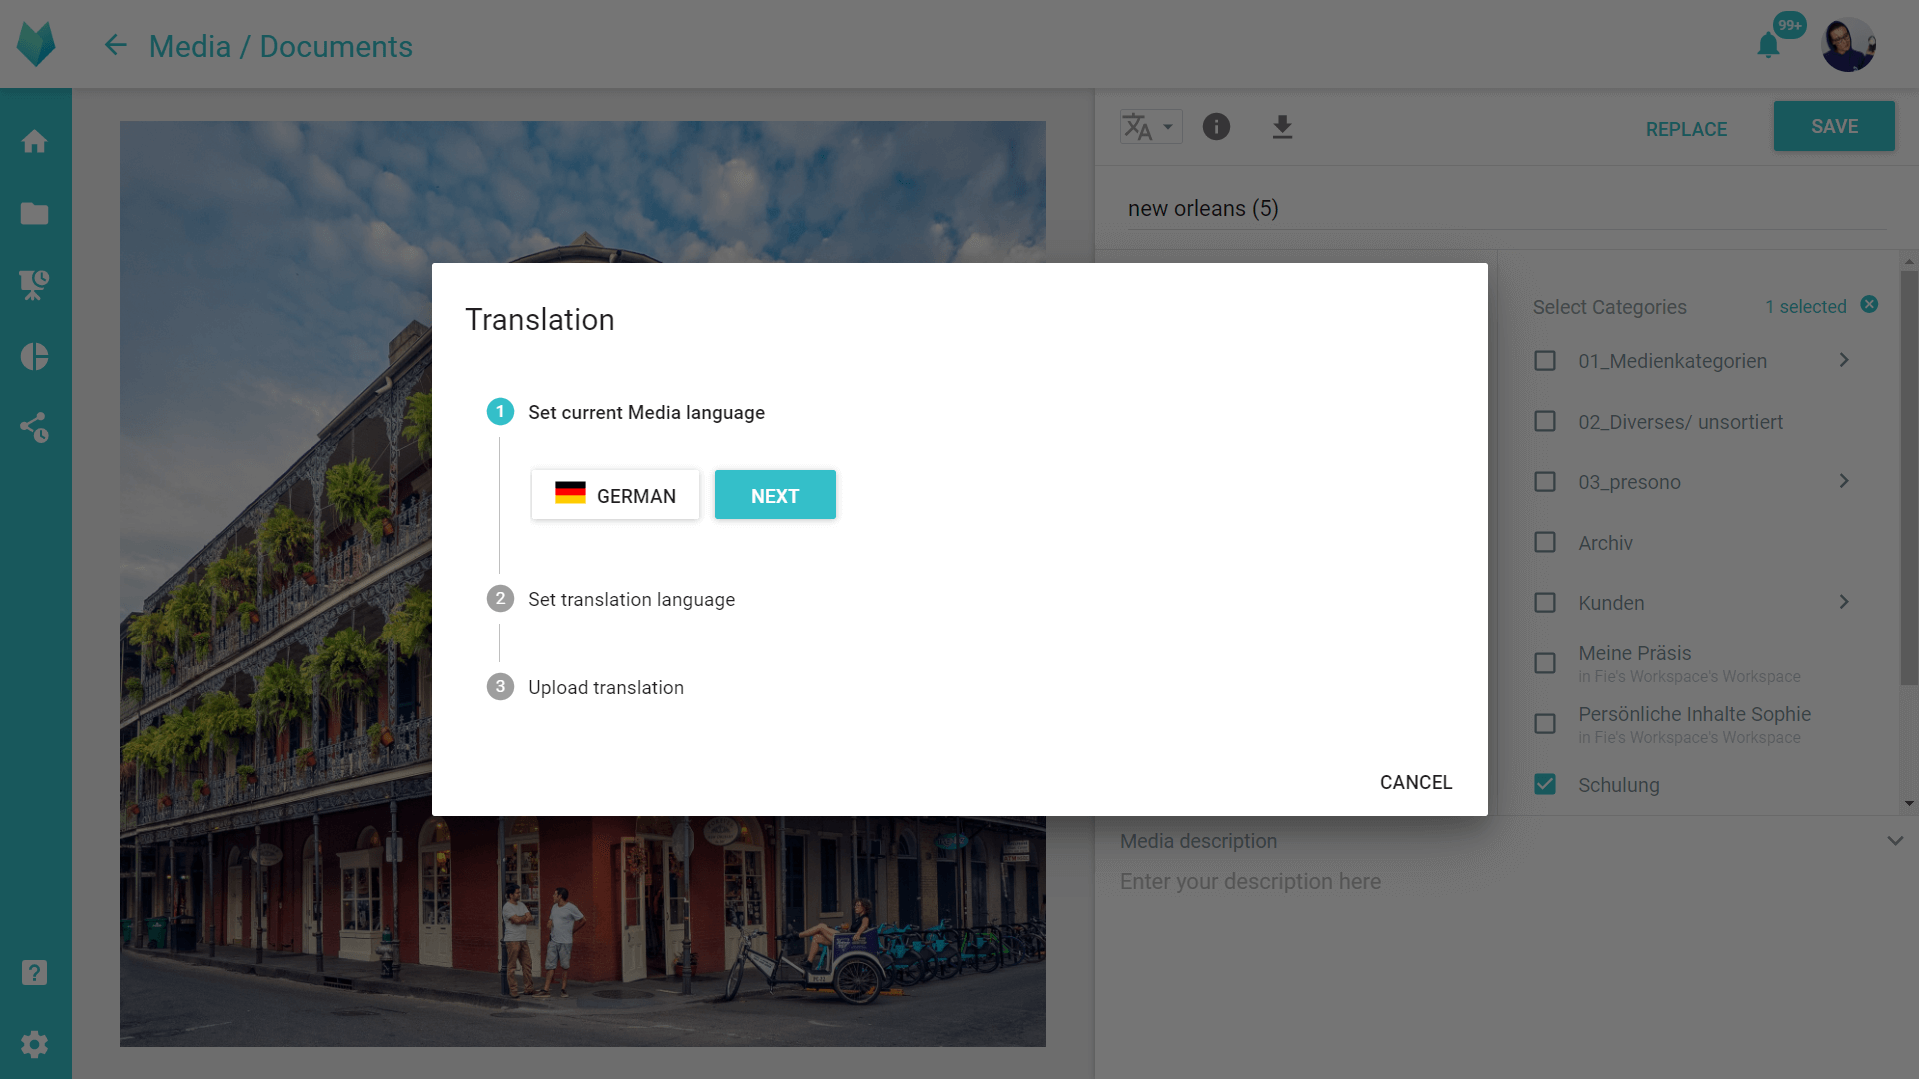The width and height of the screenshot is (1919, 1079).
Task: Click NEXT in Translation dialog
Action: pyautogui.click(x=775, y=495)
